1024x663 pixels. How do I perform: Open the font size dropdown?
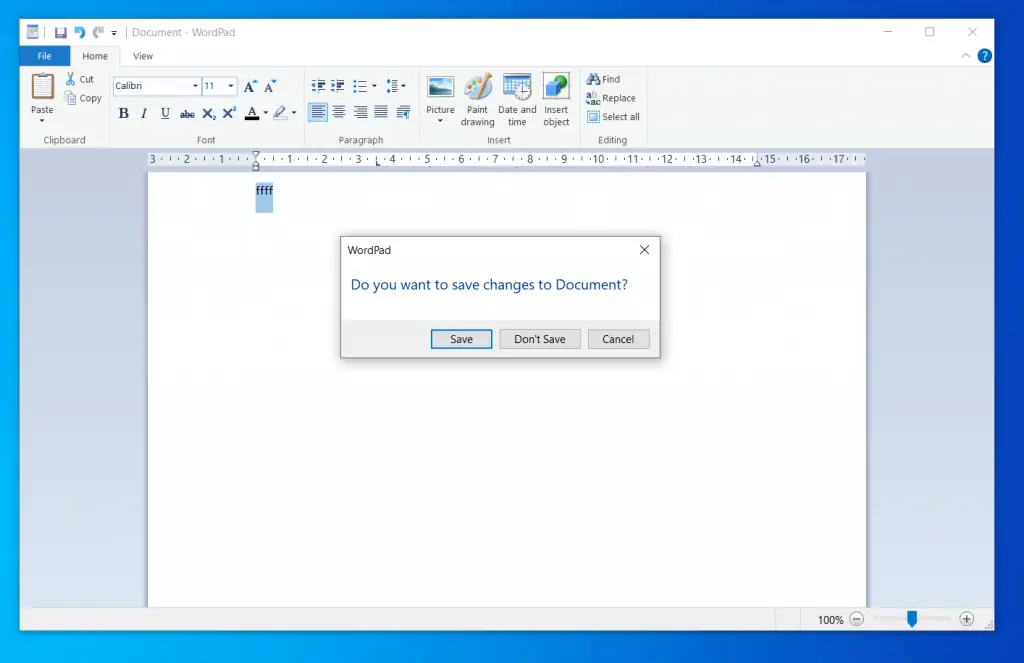(232, 86)
